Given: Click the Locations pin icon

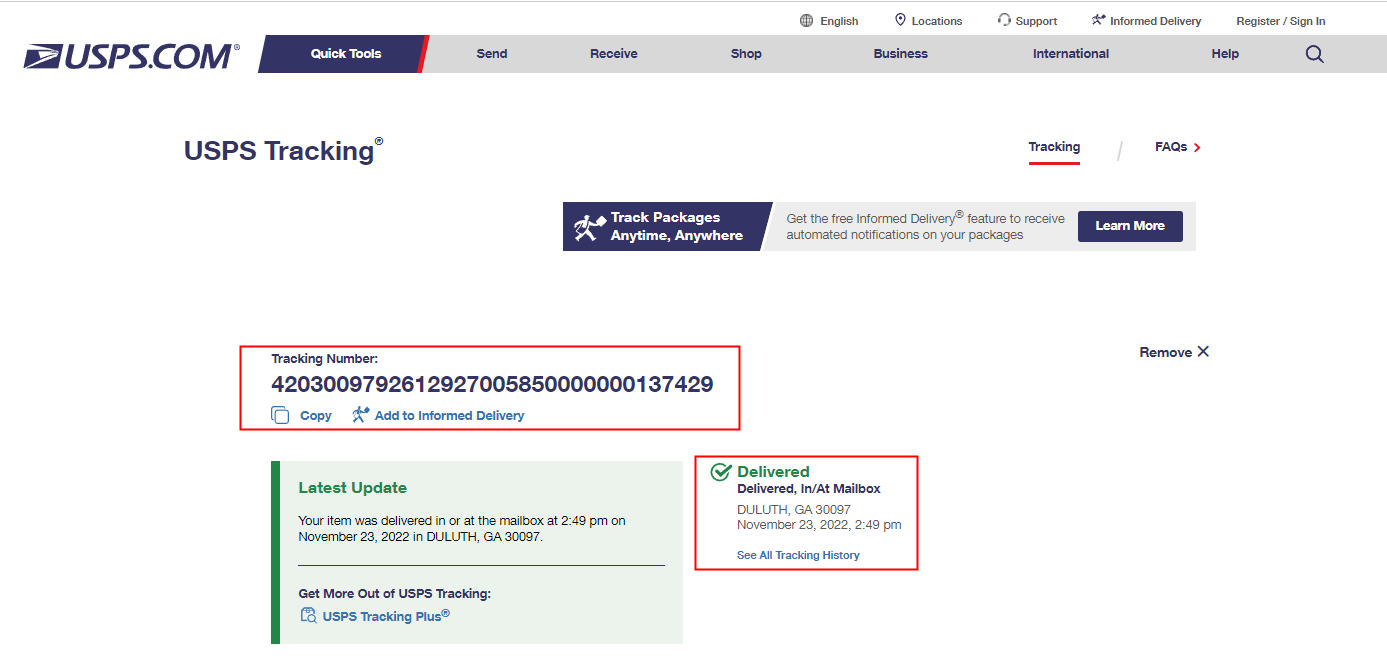Looking at the screenshot, I should [x=900, y=21].
